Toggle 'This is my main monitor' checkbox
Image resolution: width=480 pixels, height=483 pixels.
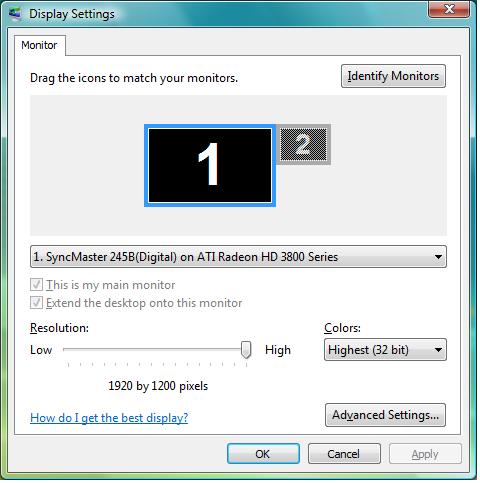click(36, 285)
